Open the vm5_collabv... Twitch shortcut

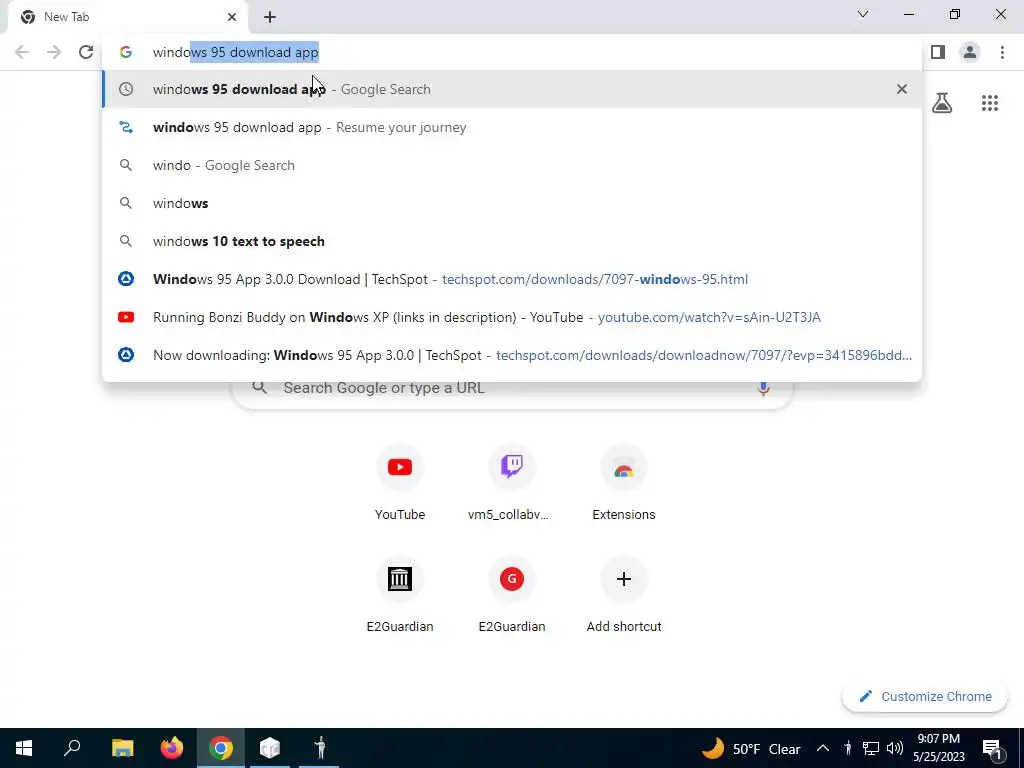point(511,483)
